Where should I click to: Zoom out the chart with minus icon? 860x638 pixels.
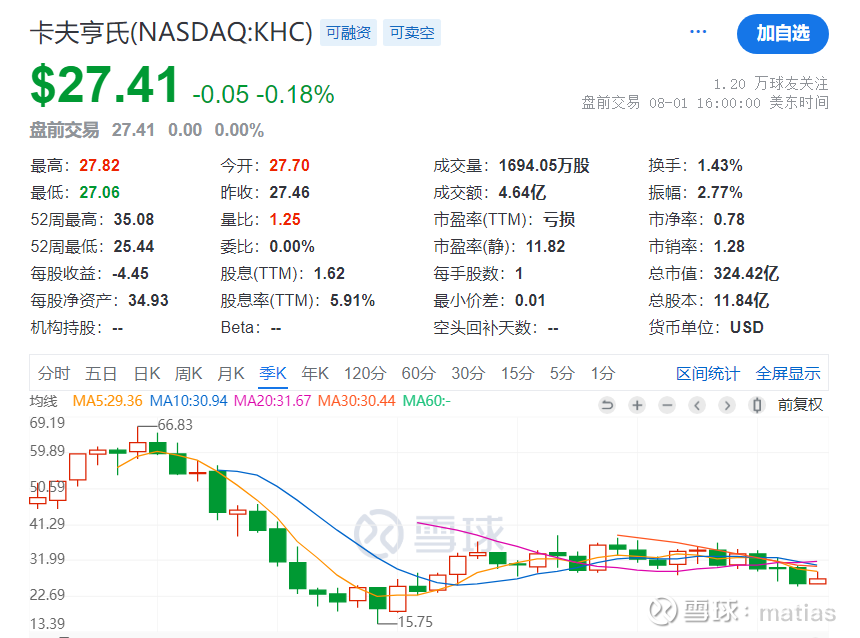[x=667, y=405]
